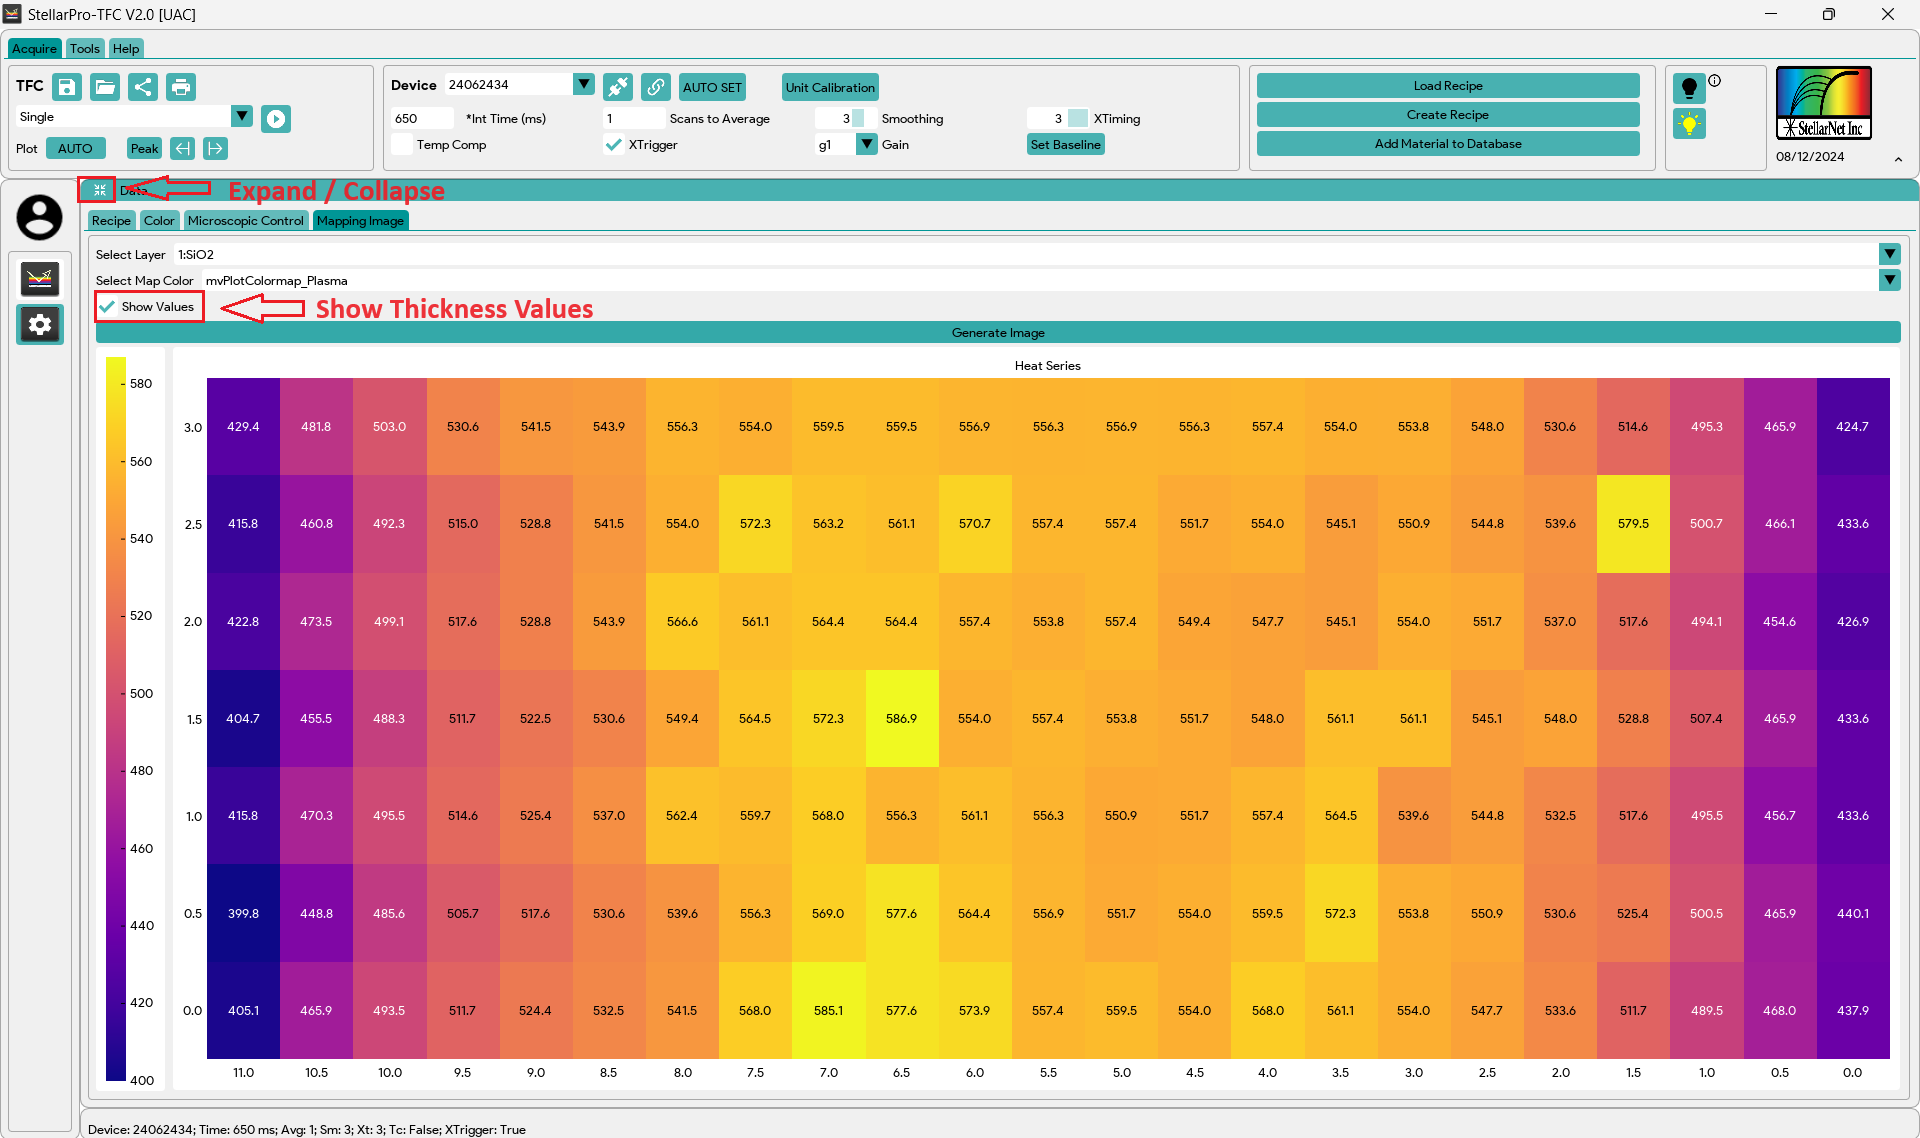This screenshot has width=1920, height=1138.
Task: Open the Gain g1 dropdown
Action: pos(867,144)
